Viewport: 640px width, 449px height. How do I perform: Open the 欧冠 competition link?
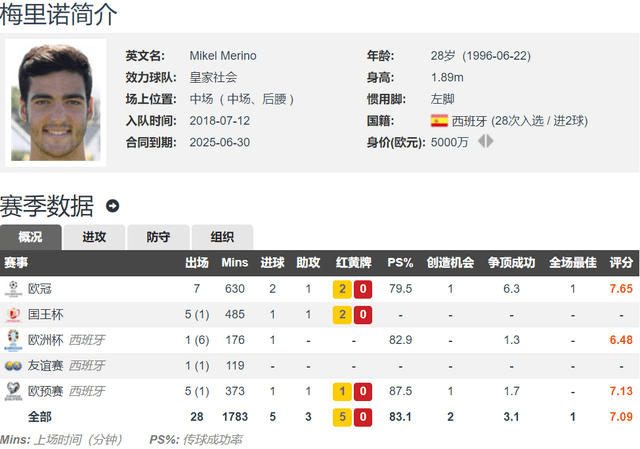tap(40, 288)
